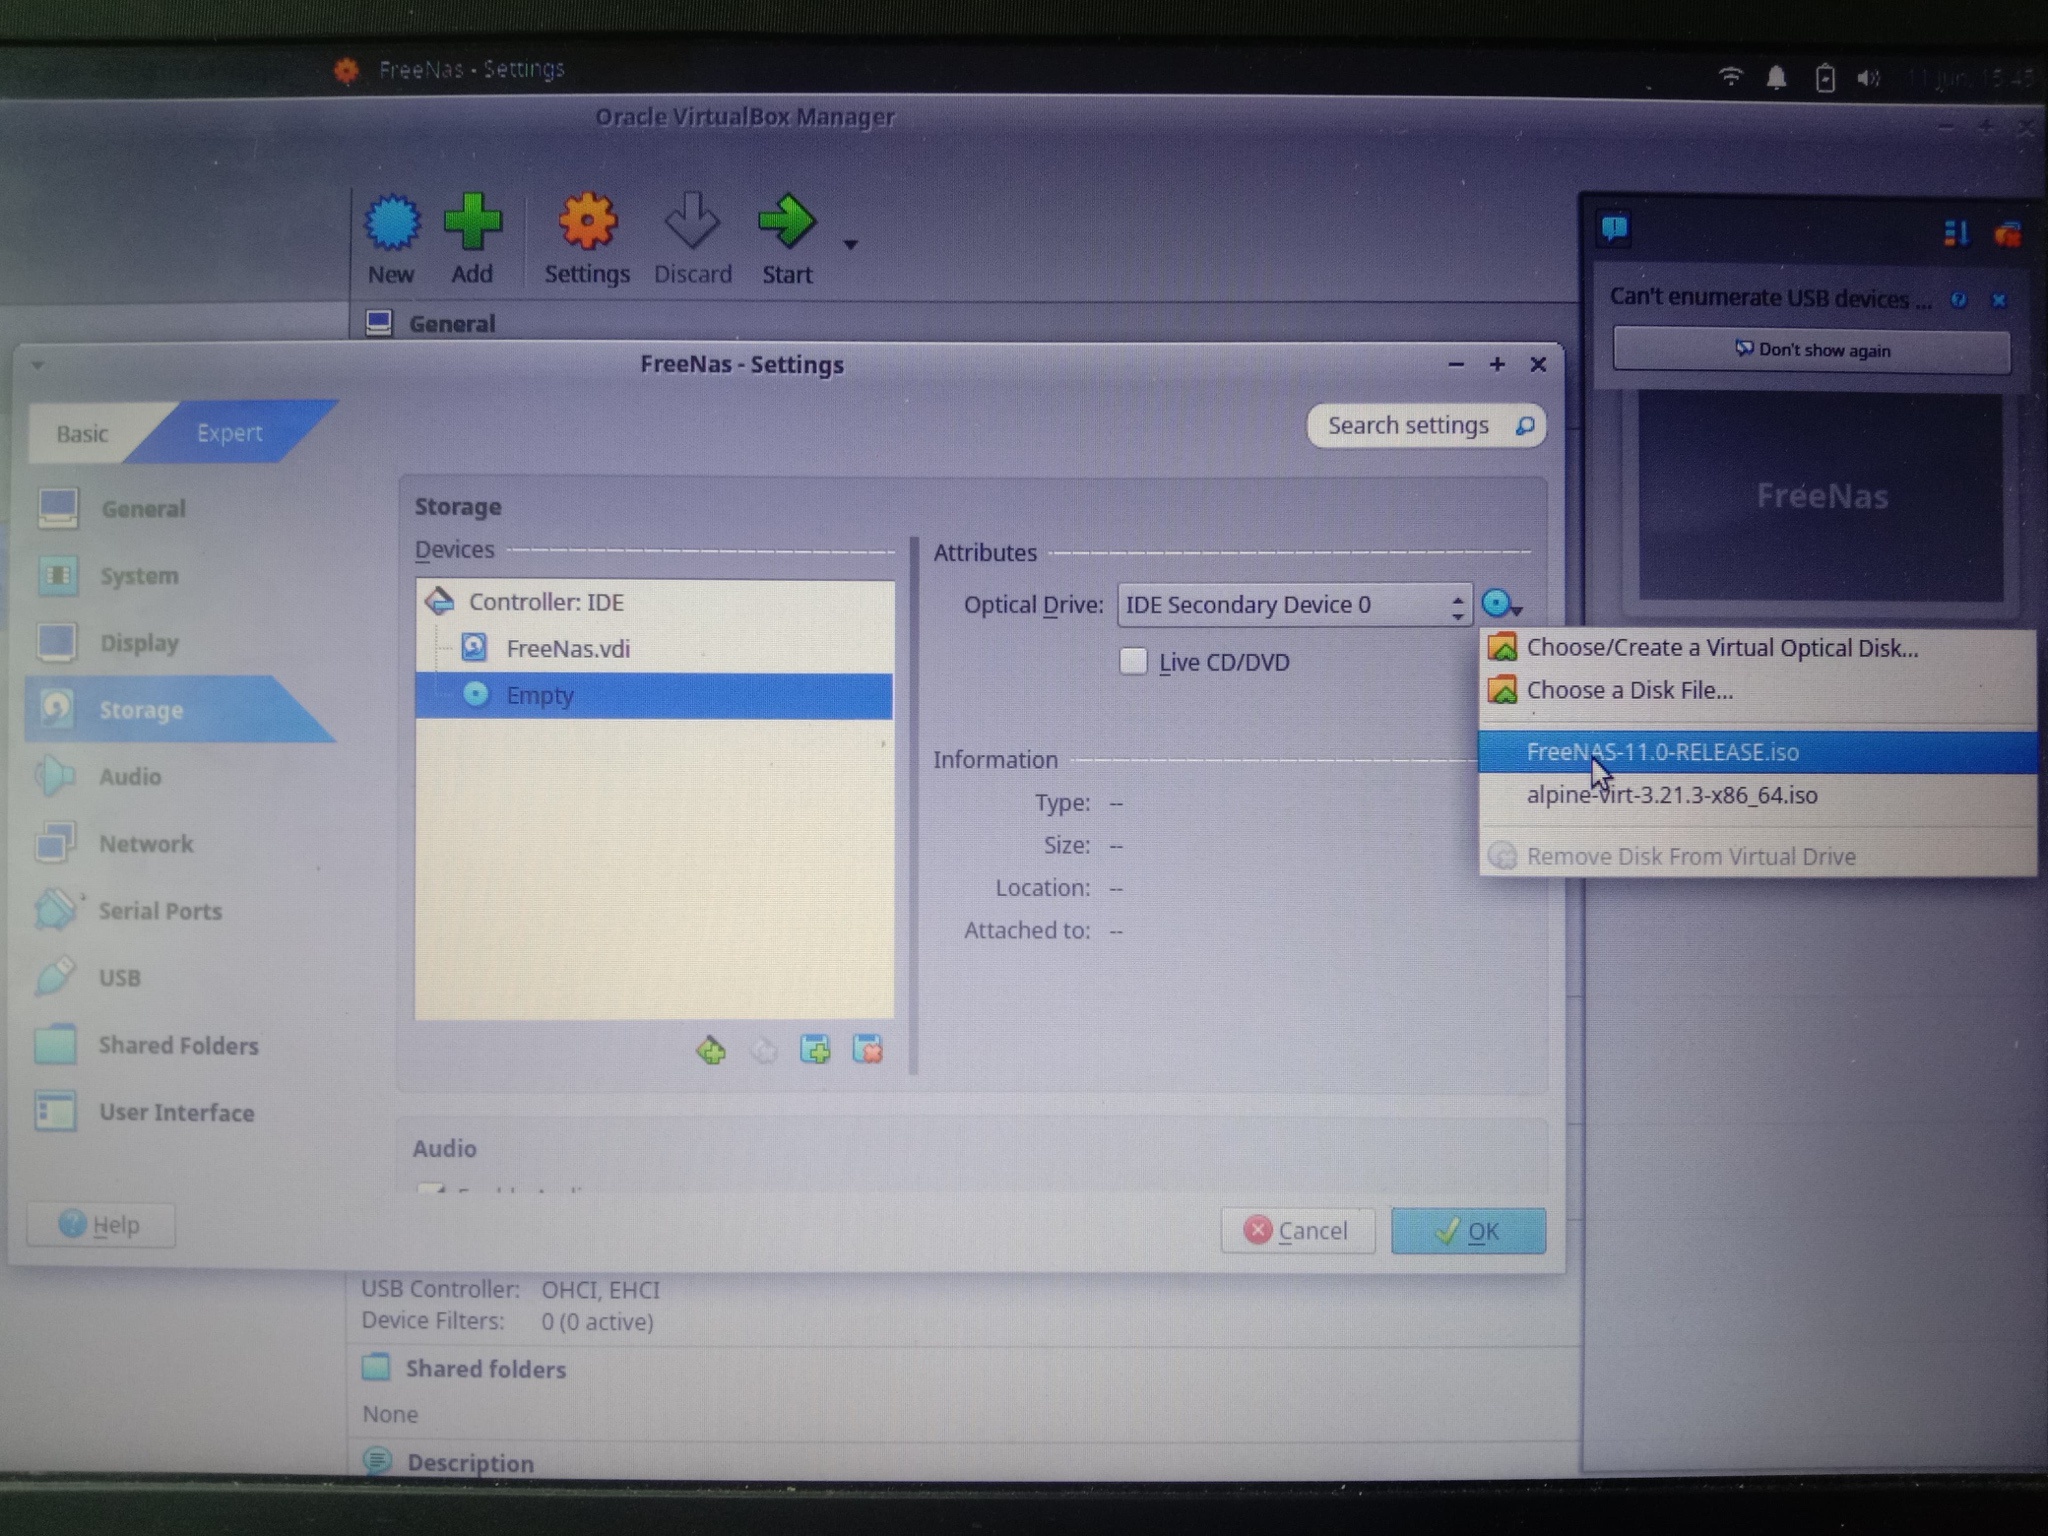Click the Discard toolbar icon

(x=692, y=239)
